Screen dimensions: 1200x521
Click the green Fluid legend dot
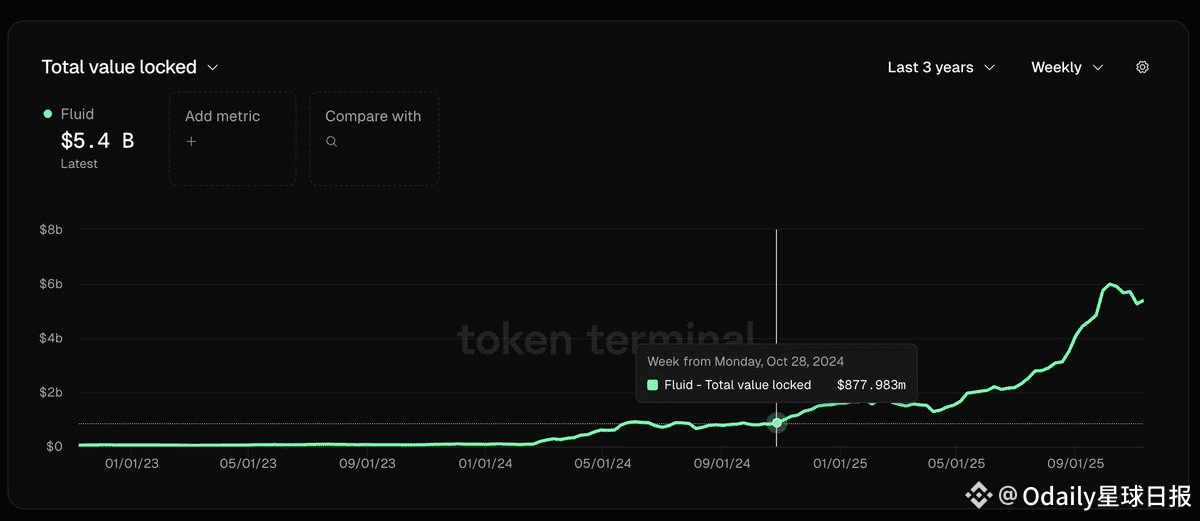[x=48, y=114]
